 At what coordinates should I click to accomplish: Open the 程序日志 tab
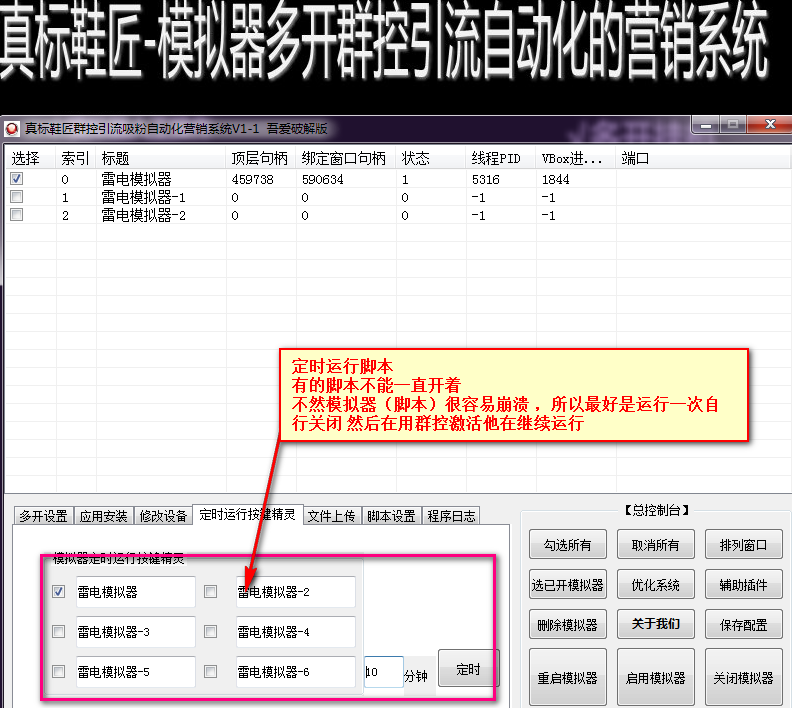click(x=451, y=516)
